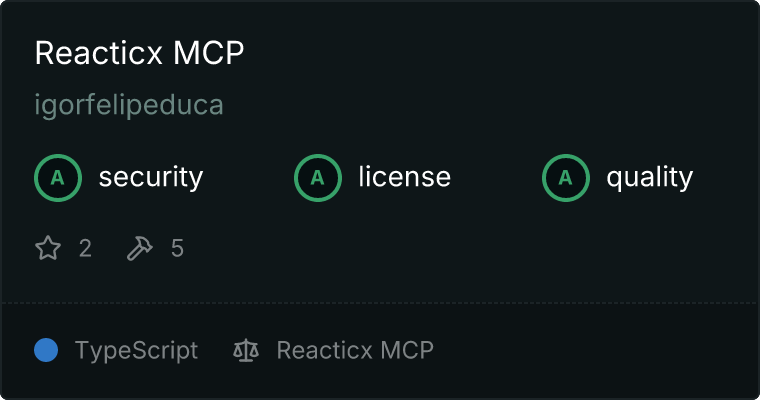This screenshot has width=760, height=400.
Task: Click the star count number 2
Action: coord(85,248)
